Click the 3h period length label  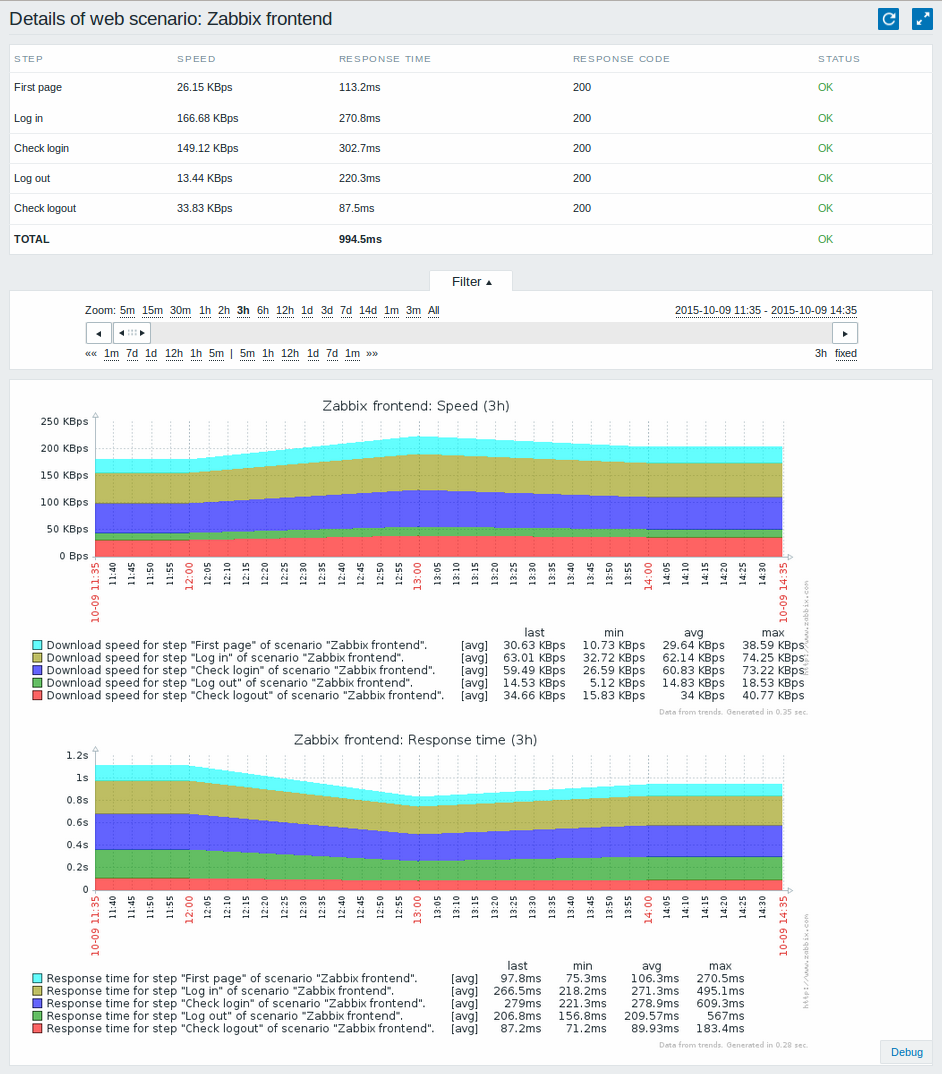(821, 353)
